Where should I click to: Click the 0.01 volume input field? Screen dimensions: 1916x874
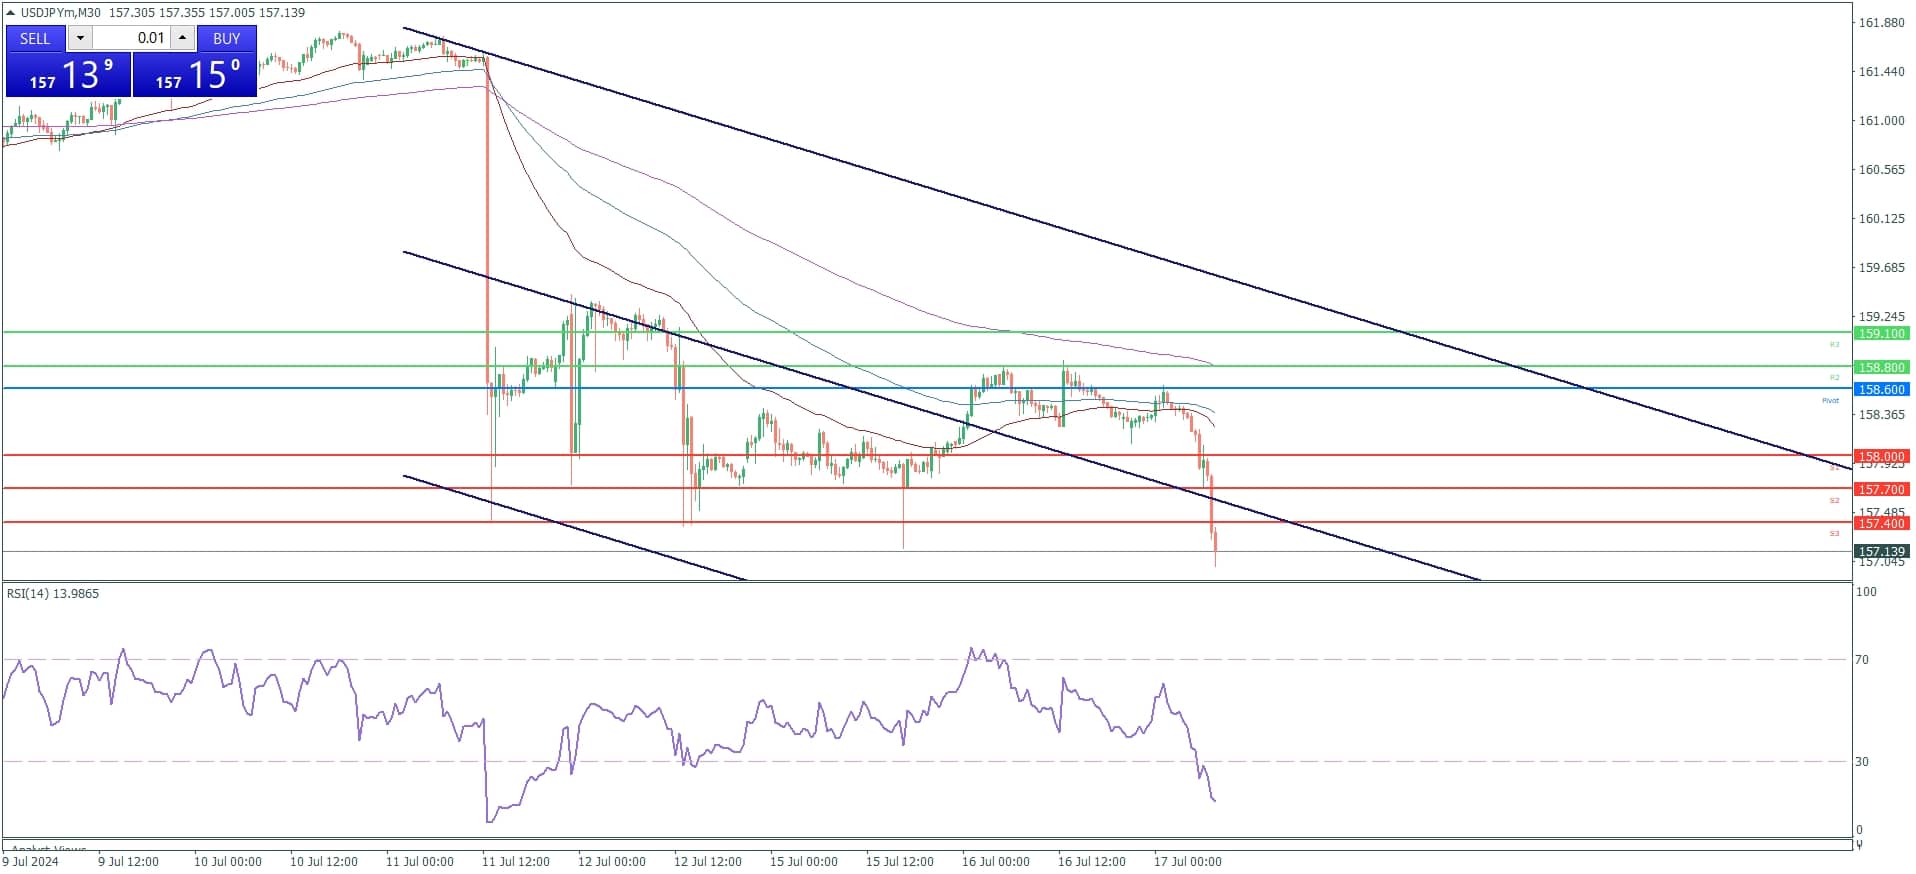point(131,38)
